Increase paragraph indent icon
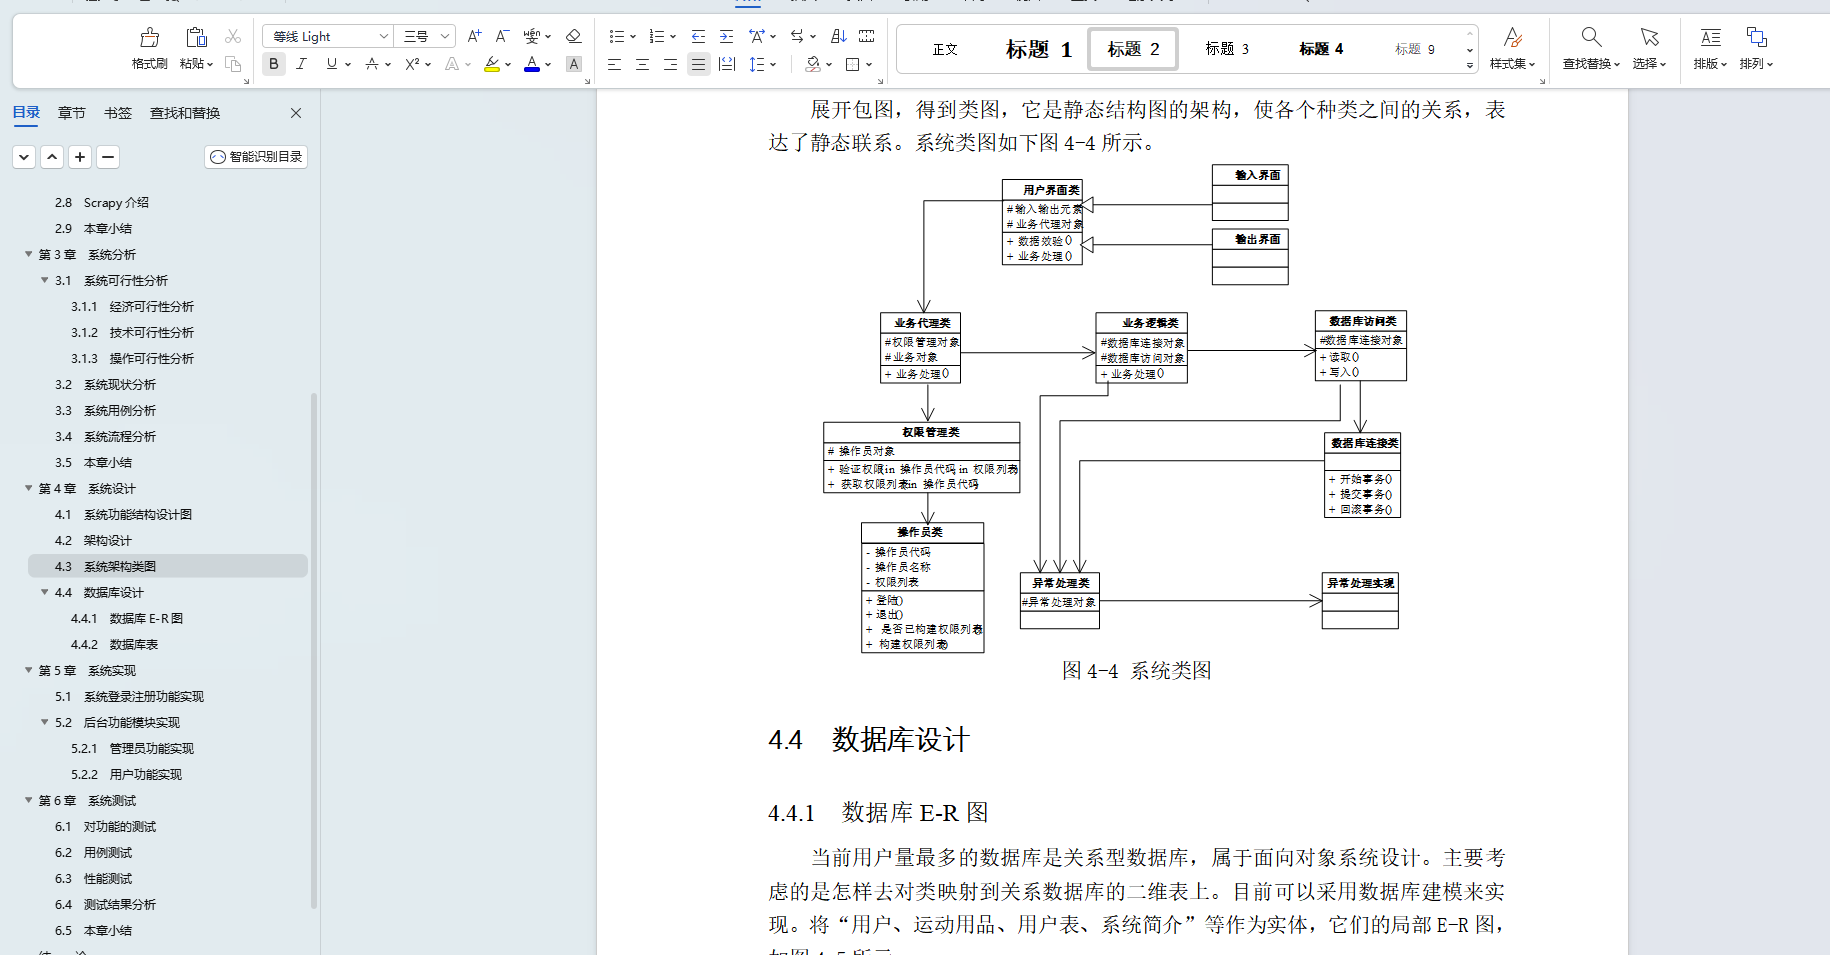 [x=726, y=36]
